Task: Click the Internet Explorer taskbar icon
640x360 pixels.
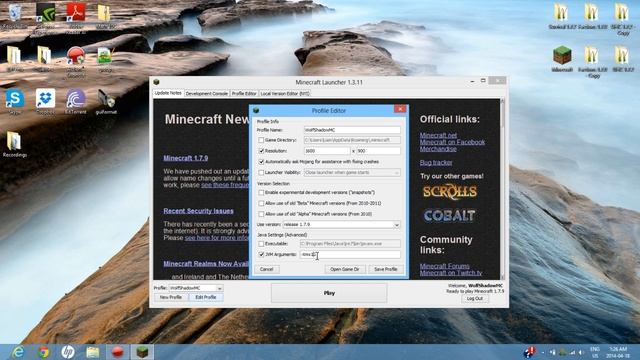Action: pyautogui.click(x=18, y=352)
